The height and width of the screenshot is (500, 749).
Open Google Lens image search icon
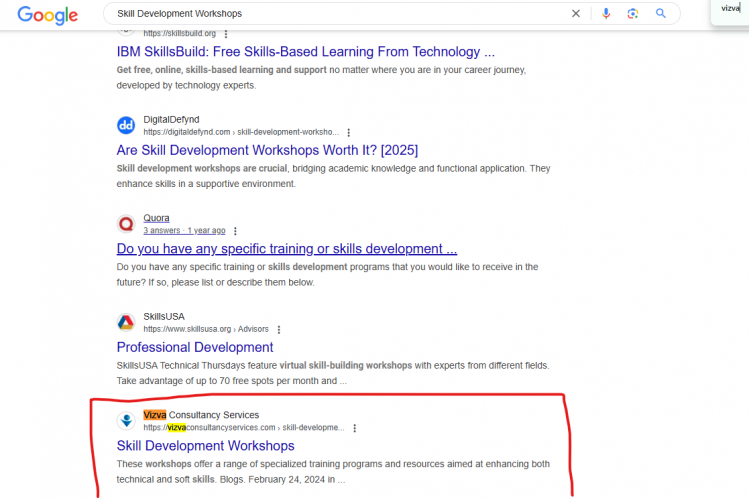tap(632, 13)
